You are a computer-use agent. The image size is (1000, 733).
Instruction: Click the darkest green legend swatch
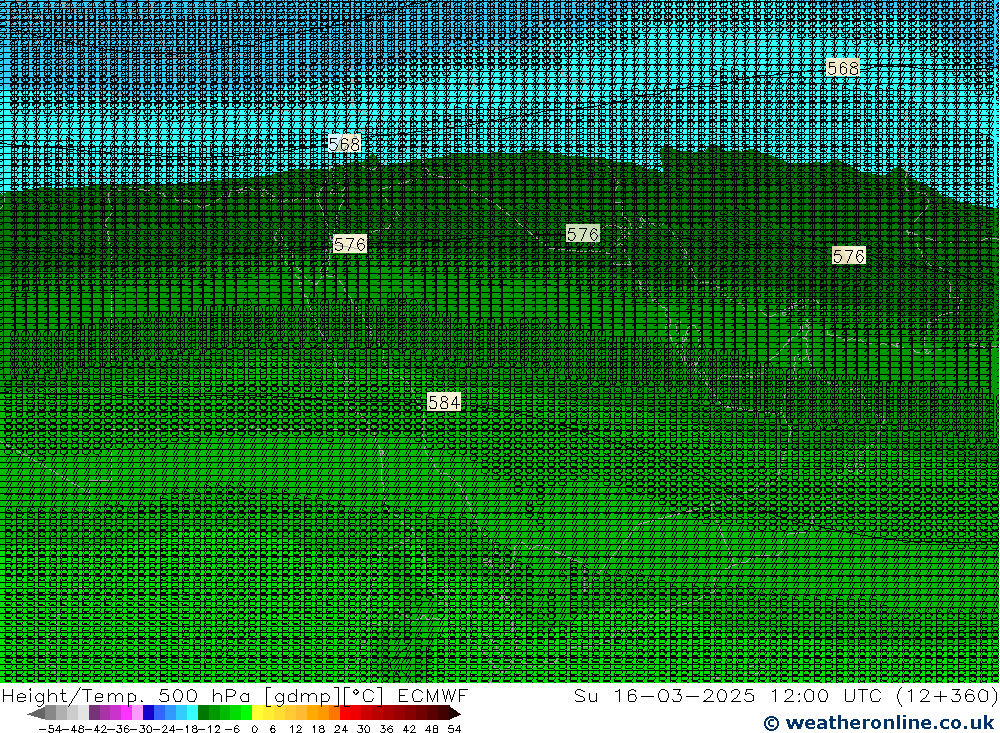coord(203,713)
